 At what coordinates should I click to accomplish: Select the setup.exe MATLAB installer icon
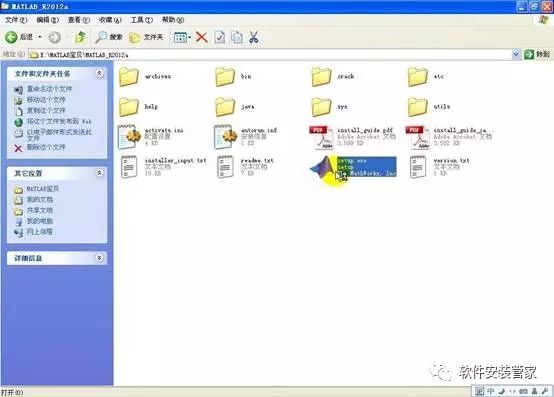click(323, 167)
